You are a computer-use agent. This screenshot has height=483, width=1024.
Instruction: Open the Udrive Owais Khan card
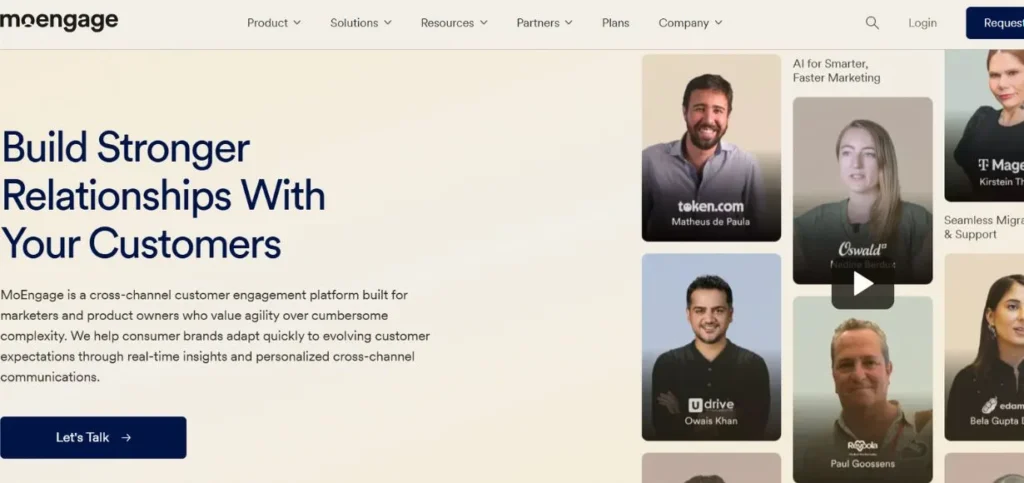coord(711,347)
